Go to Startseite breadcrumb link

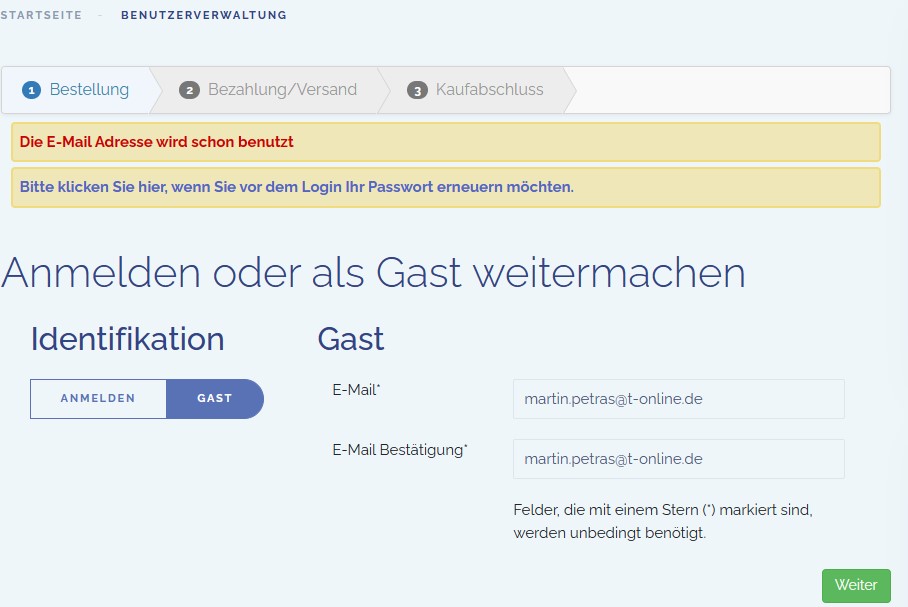[x=41, y=15]
